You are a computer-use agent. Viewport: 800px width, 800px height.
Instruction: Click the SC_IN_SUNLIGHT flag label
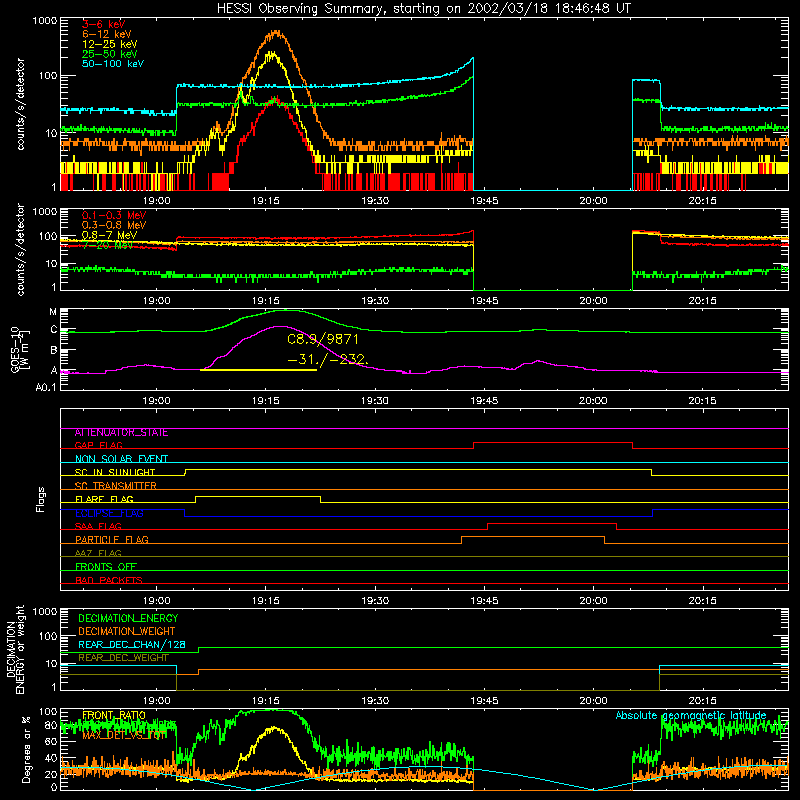[115, 472]
